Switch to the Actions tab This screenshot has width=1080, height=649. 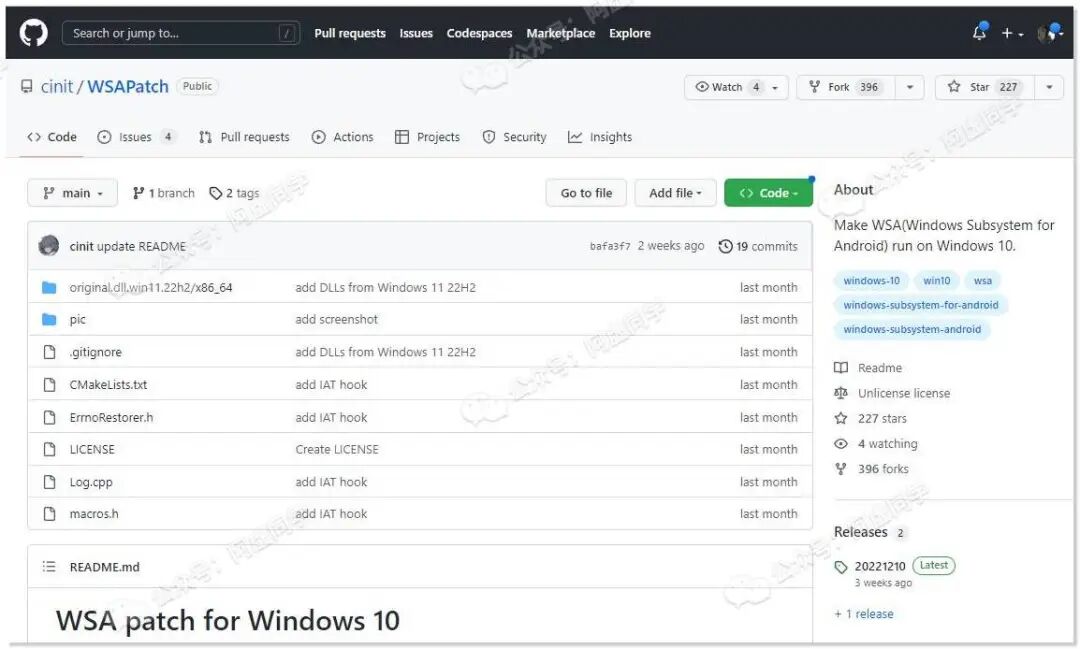[x=342, y=137]
